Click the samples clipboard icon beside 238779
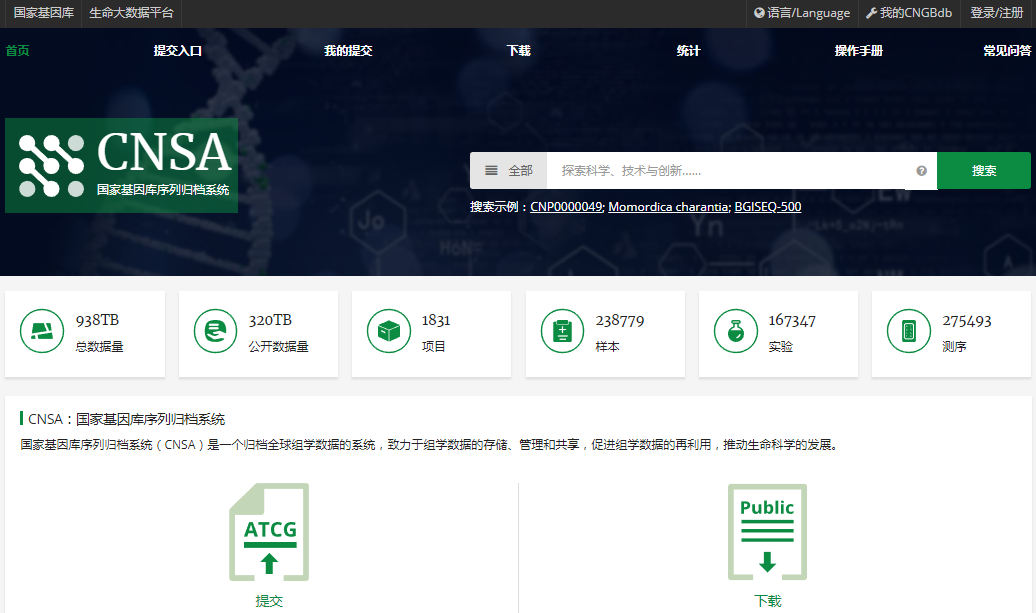Image resolution: width=1036 pixels, height=613 pixels. 562,331
